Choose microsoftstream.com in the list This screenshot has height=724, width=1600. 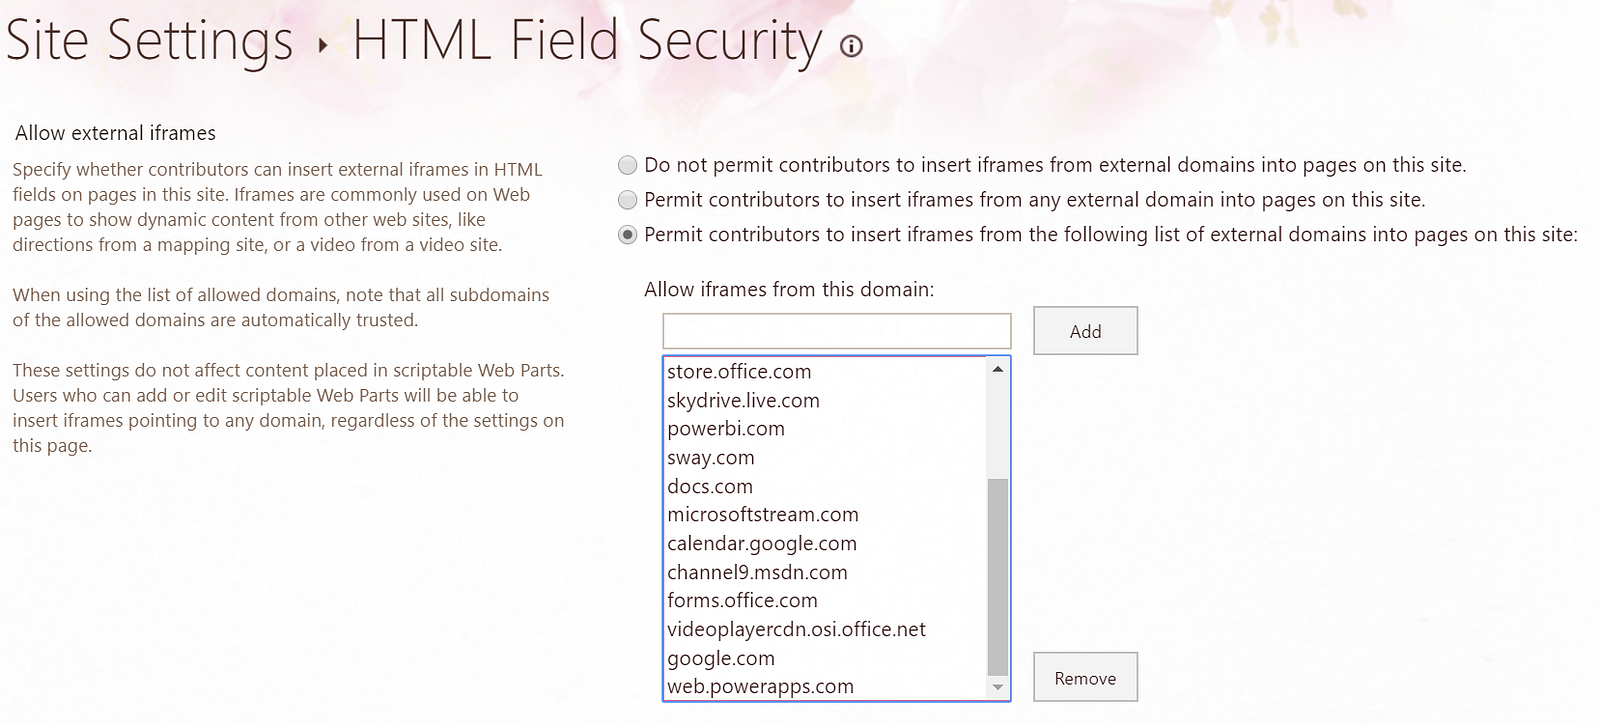point(763,515)
